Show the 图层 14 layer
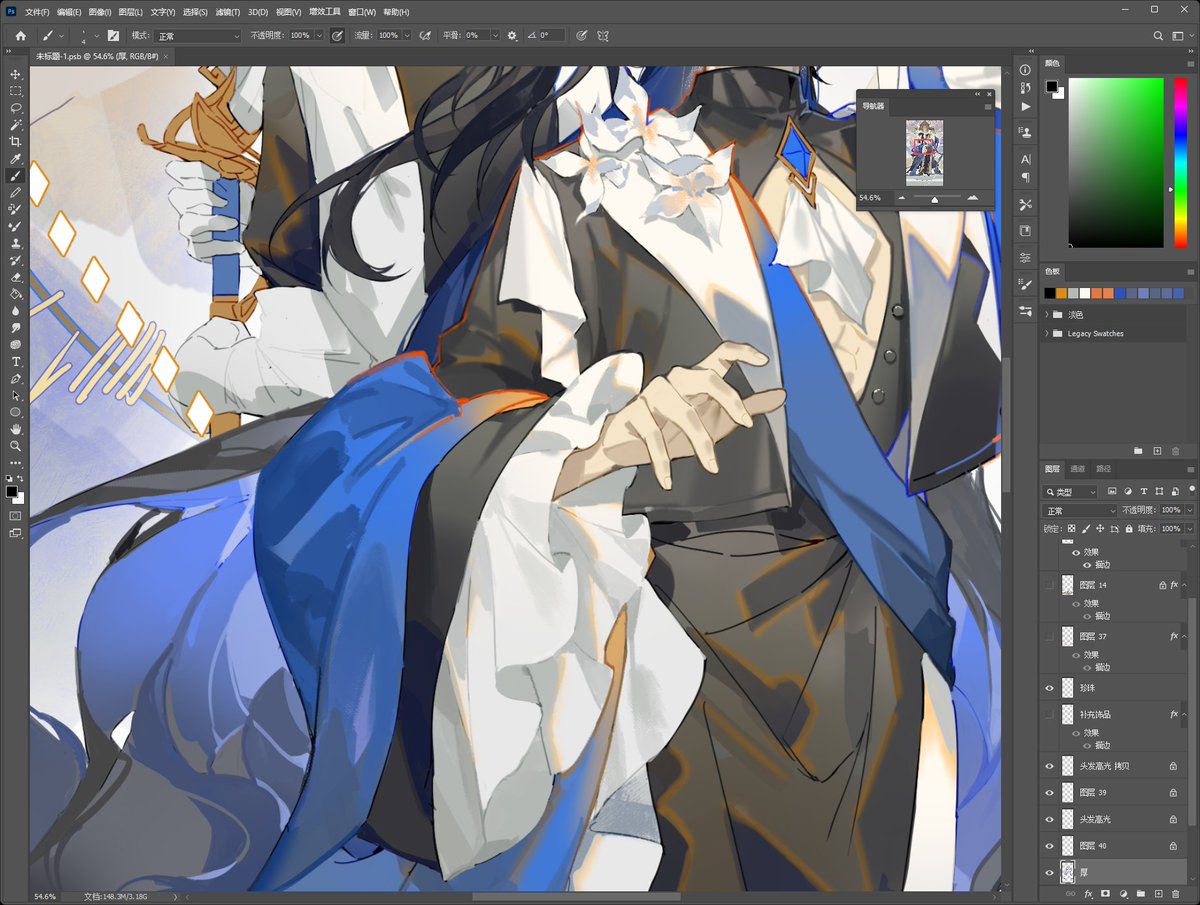The image size is (1200, 905). [x=1049, y=584]
